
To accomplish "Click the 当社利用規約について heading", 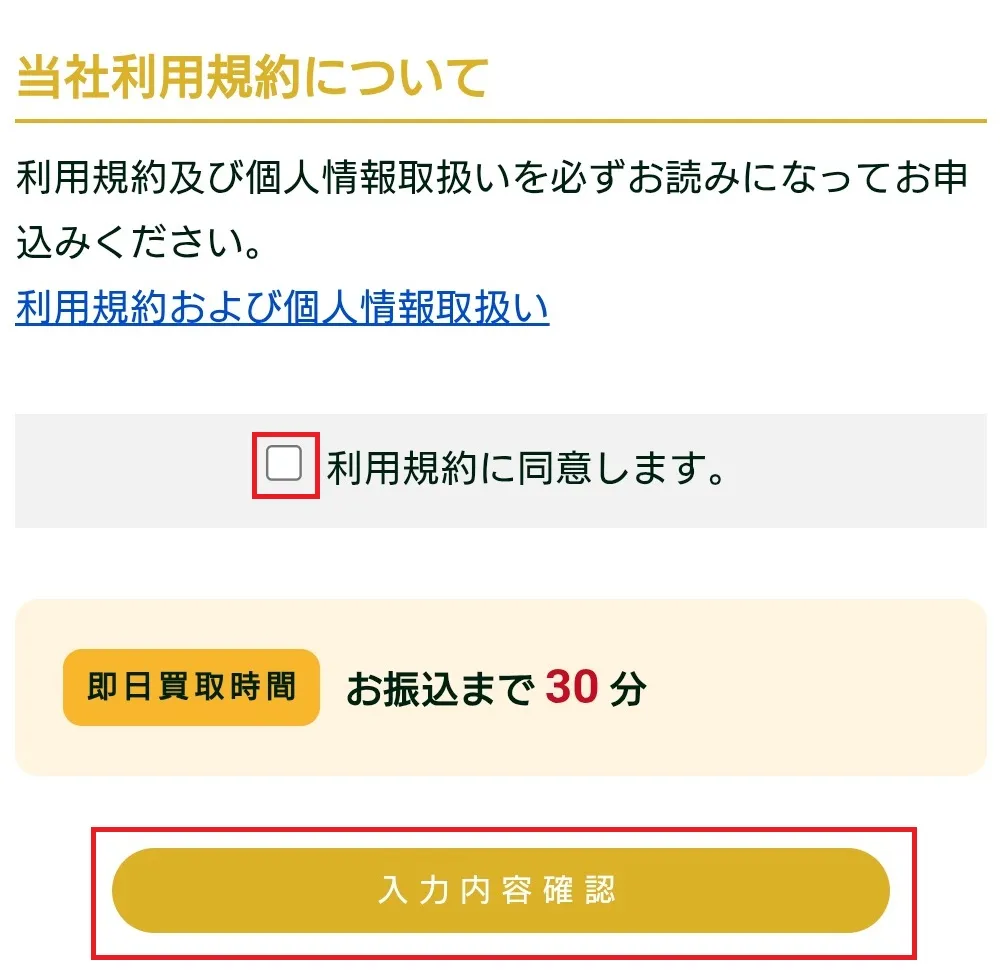I will [x=252, y=78].
